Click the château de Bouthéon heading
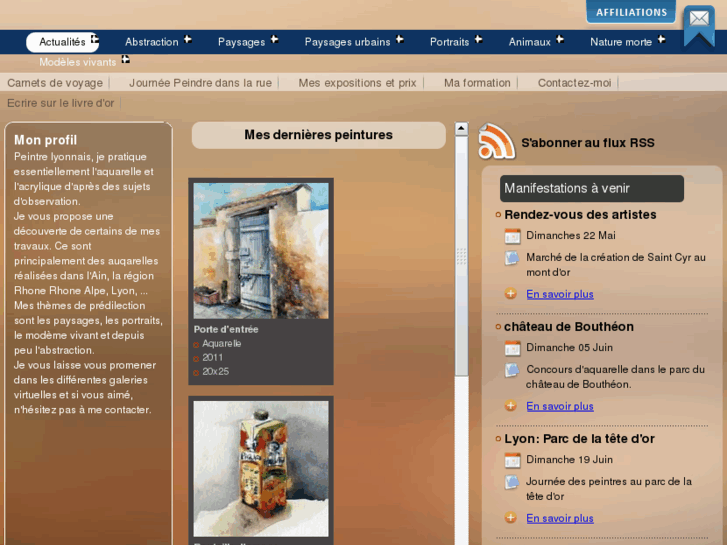 coord(569,327)
